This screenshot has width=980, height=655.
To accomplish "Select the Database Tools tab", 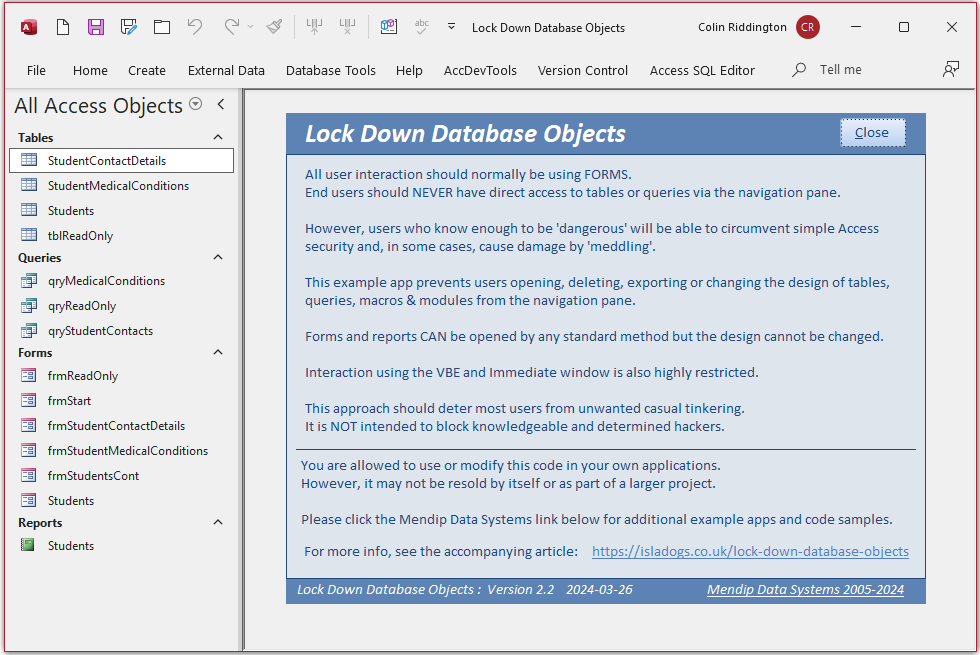I will 331,70.
